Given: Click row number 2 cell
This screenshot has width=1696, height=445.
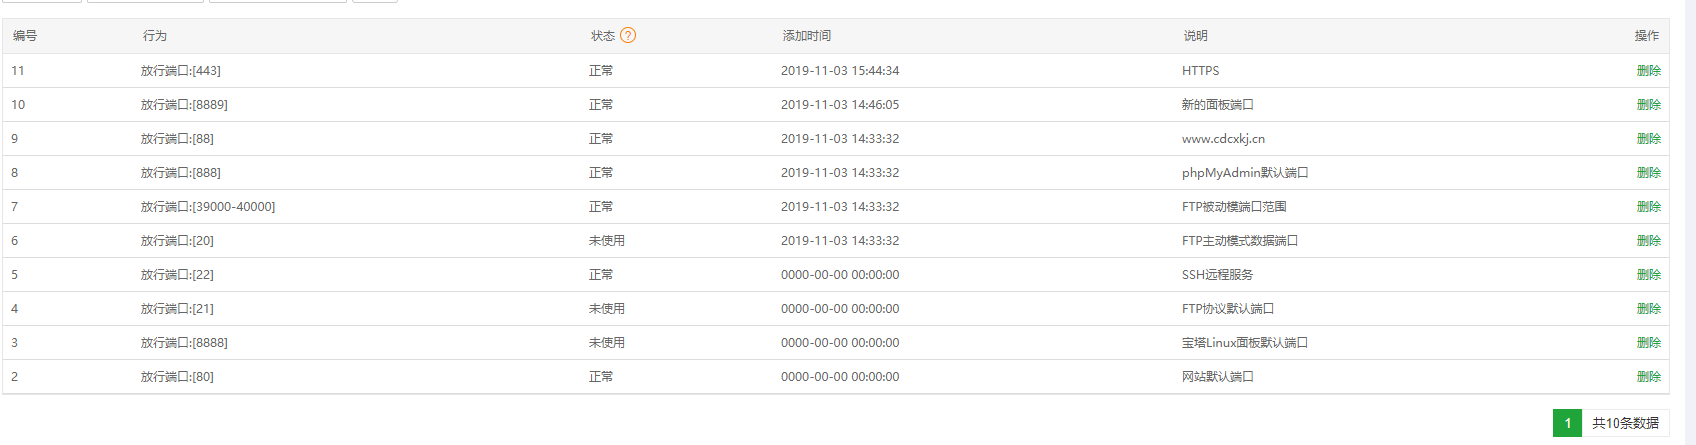Looking at the screenshot, I should click(x=14, y=377).
